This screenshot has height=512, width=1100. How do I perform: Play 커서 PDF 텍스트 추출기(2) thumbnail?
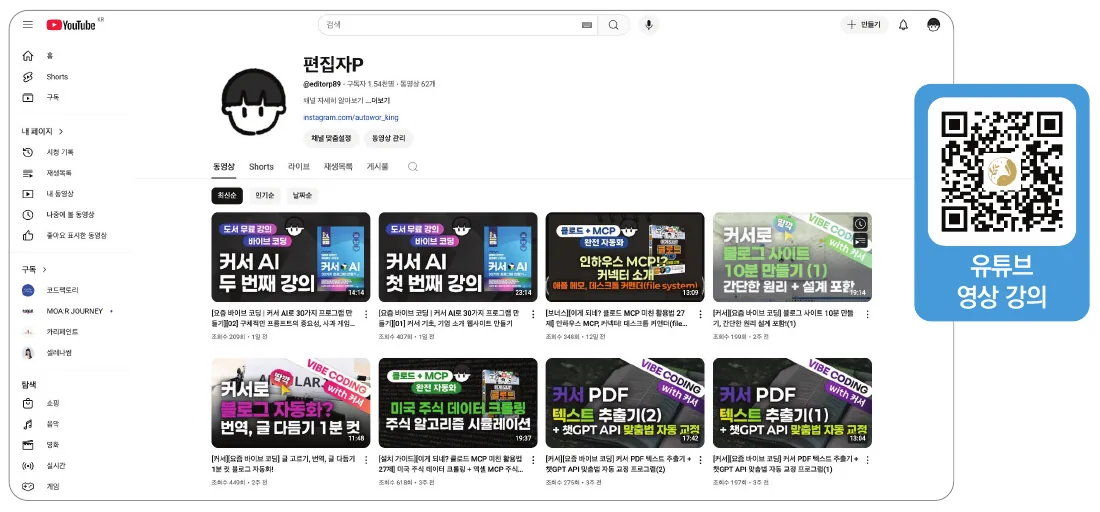625,403
